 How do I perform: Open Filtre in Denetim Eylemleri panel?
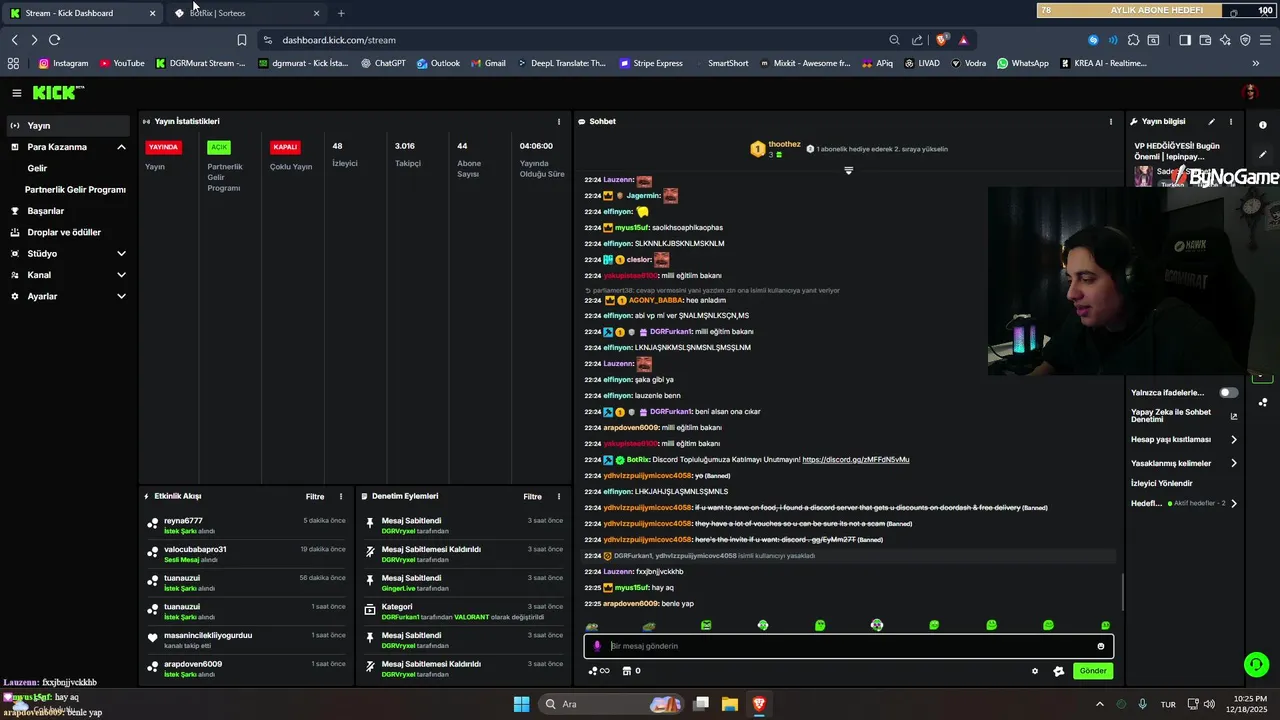pos(533,497)
